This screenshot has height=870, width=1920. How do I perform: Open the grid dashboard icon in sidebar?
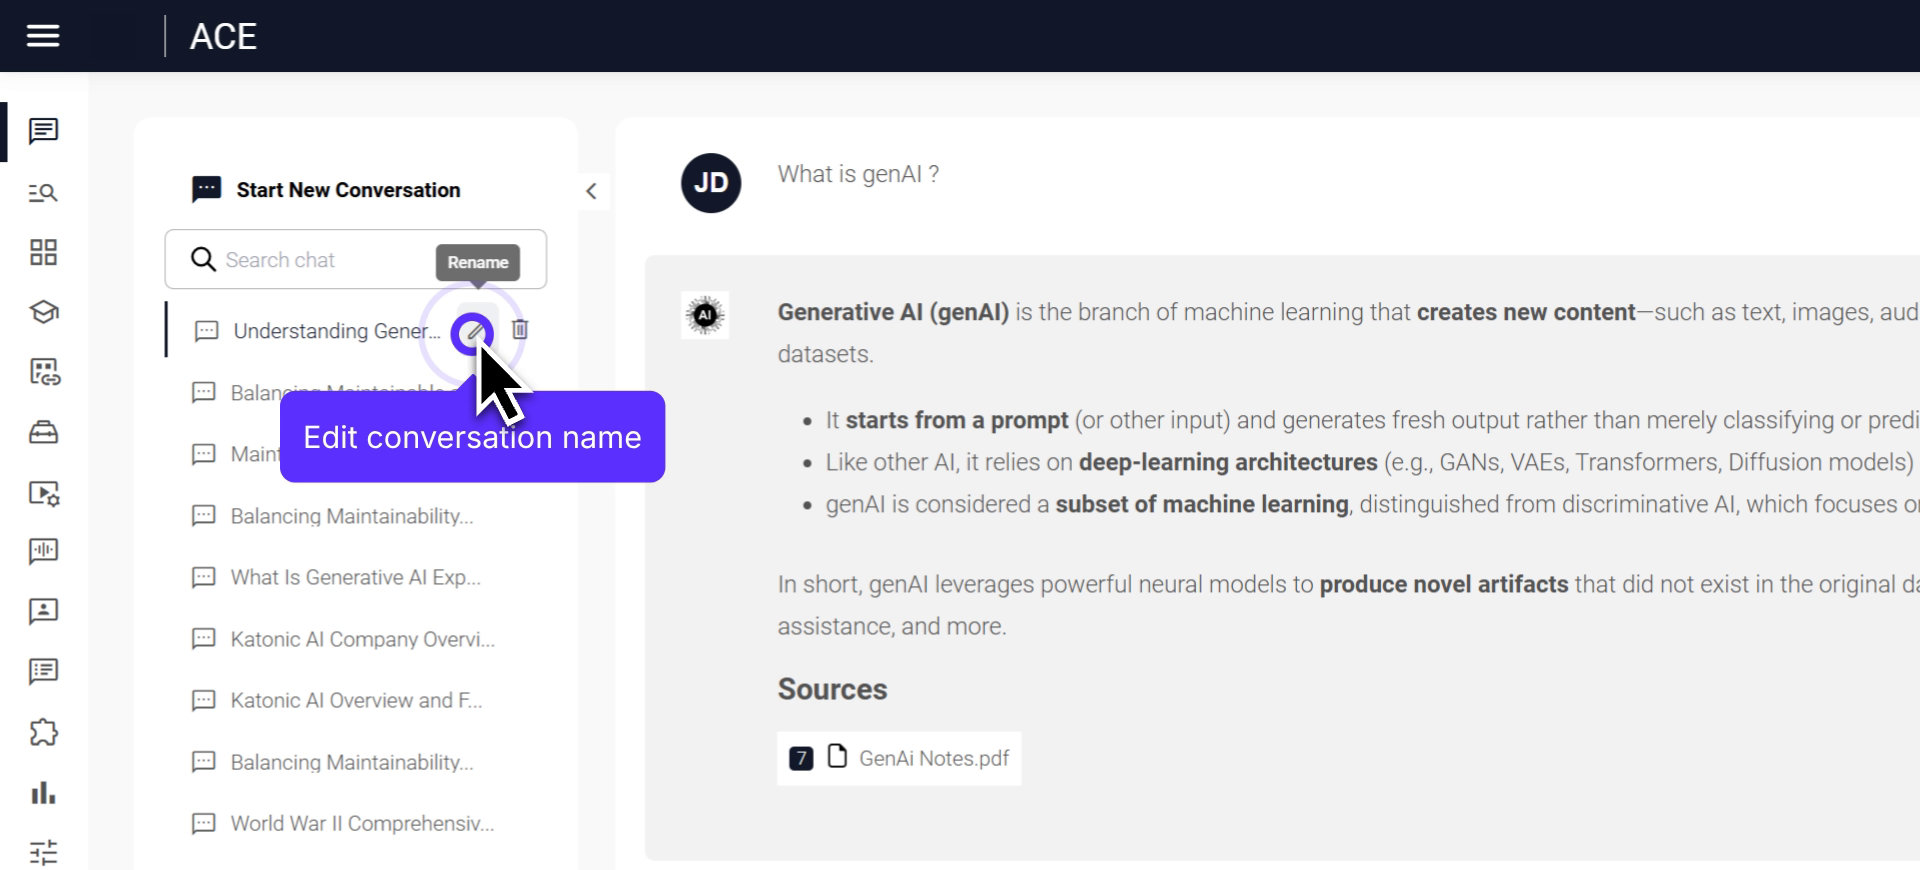pos(43,252)
